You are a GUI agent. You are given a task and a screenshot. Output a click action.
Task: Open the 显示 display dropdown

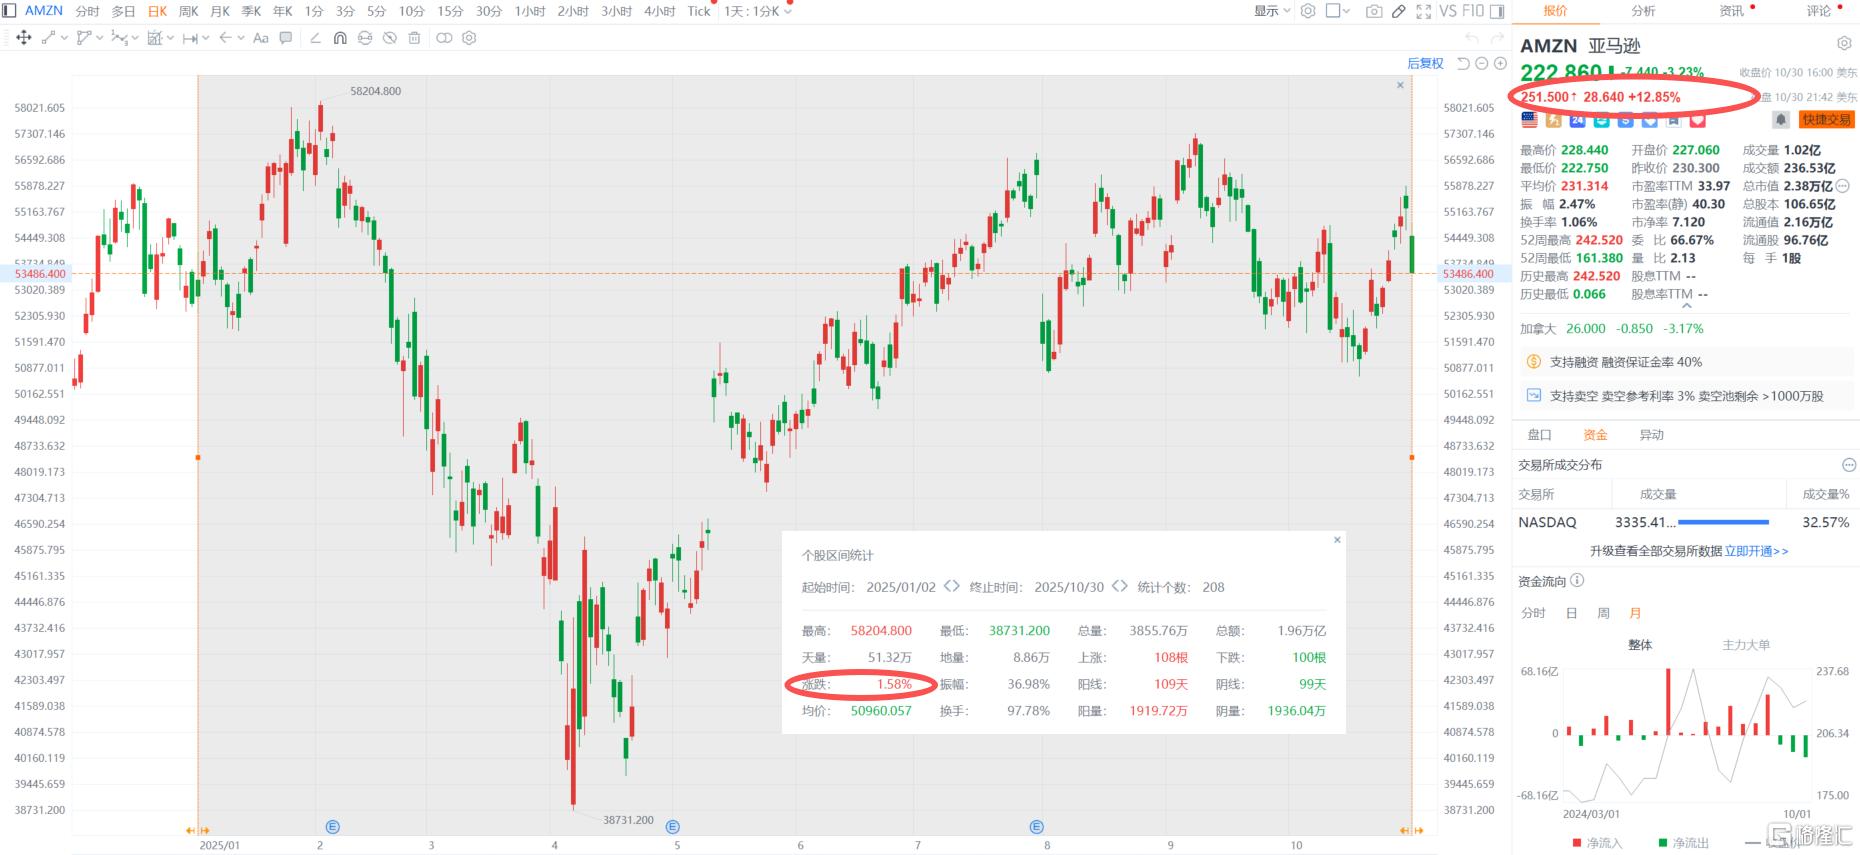click(1272, 11)
